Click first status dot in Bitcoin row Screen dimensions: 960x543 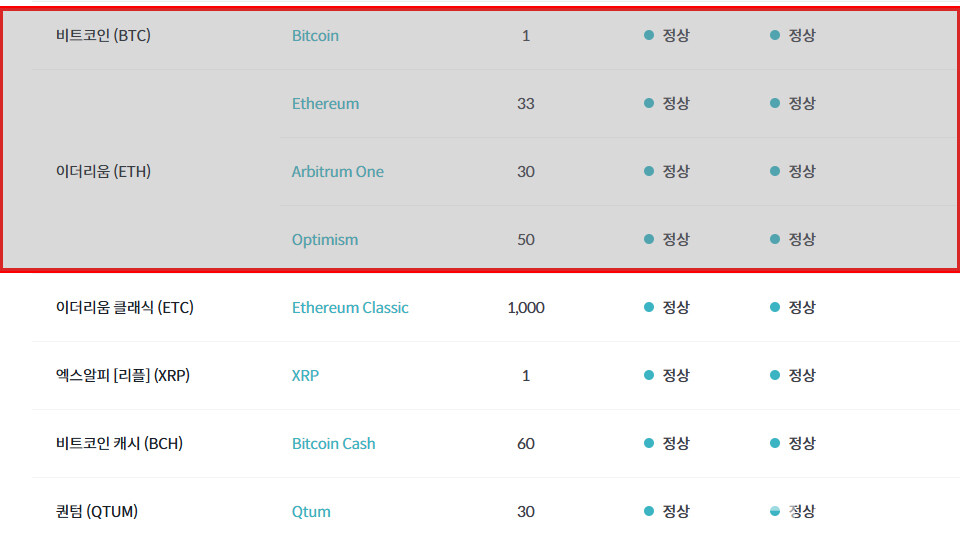649,35
